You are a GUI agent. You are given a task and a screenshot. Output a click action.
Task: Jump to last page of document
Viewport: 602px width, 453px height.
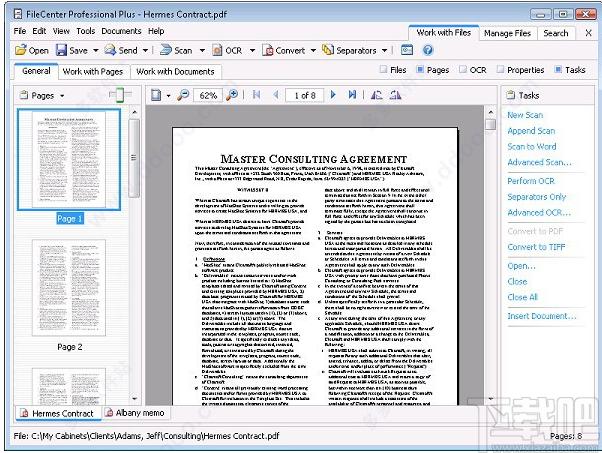(x=352, y=95)
